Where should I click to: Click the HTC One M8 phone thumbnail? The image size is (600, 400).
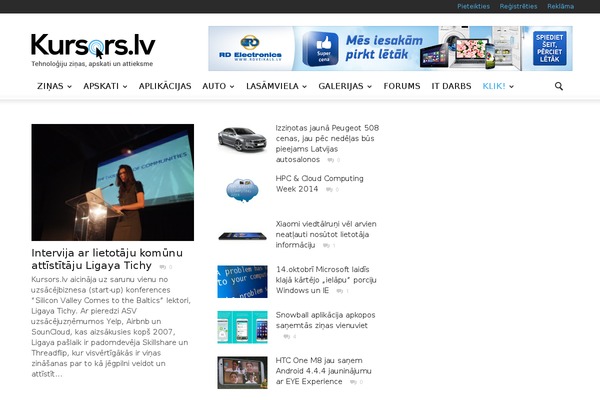242,373
